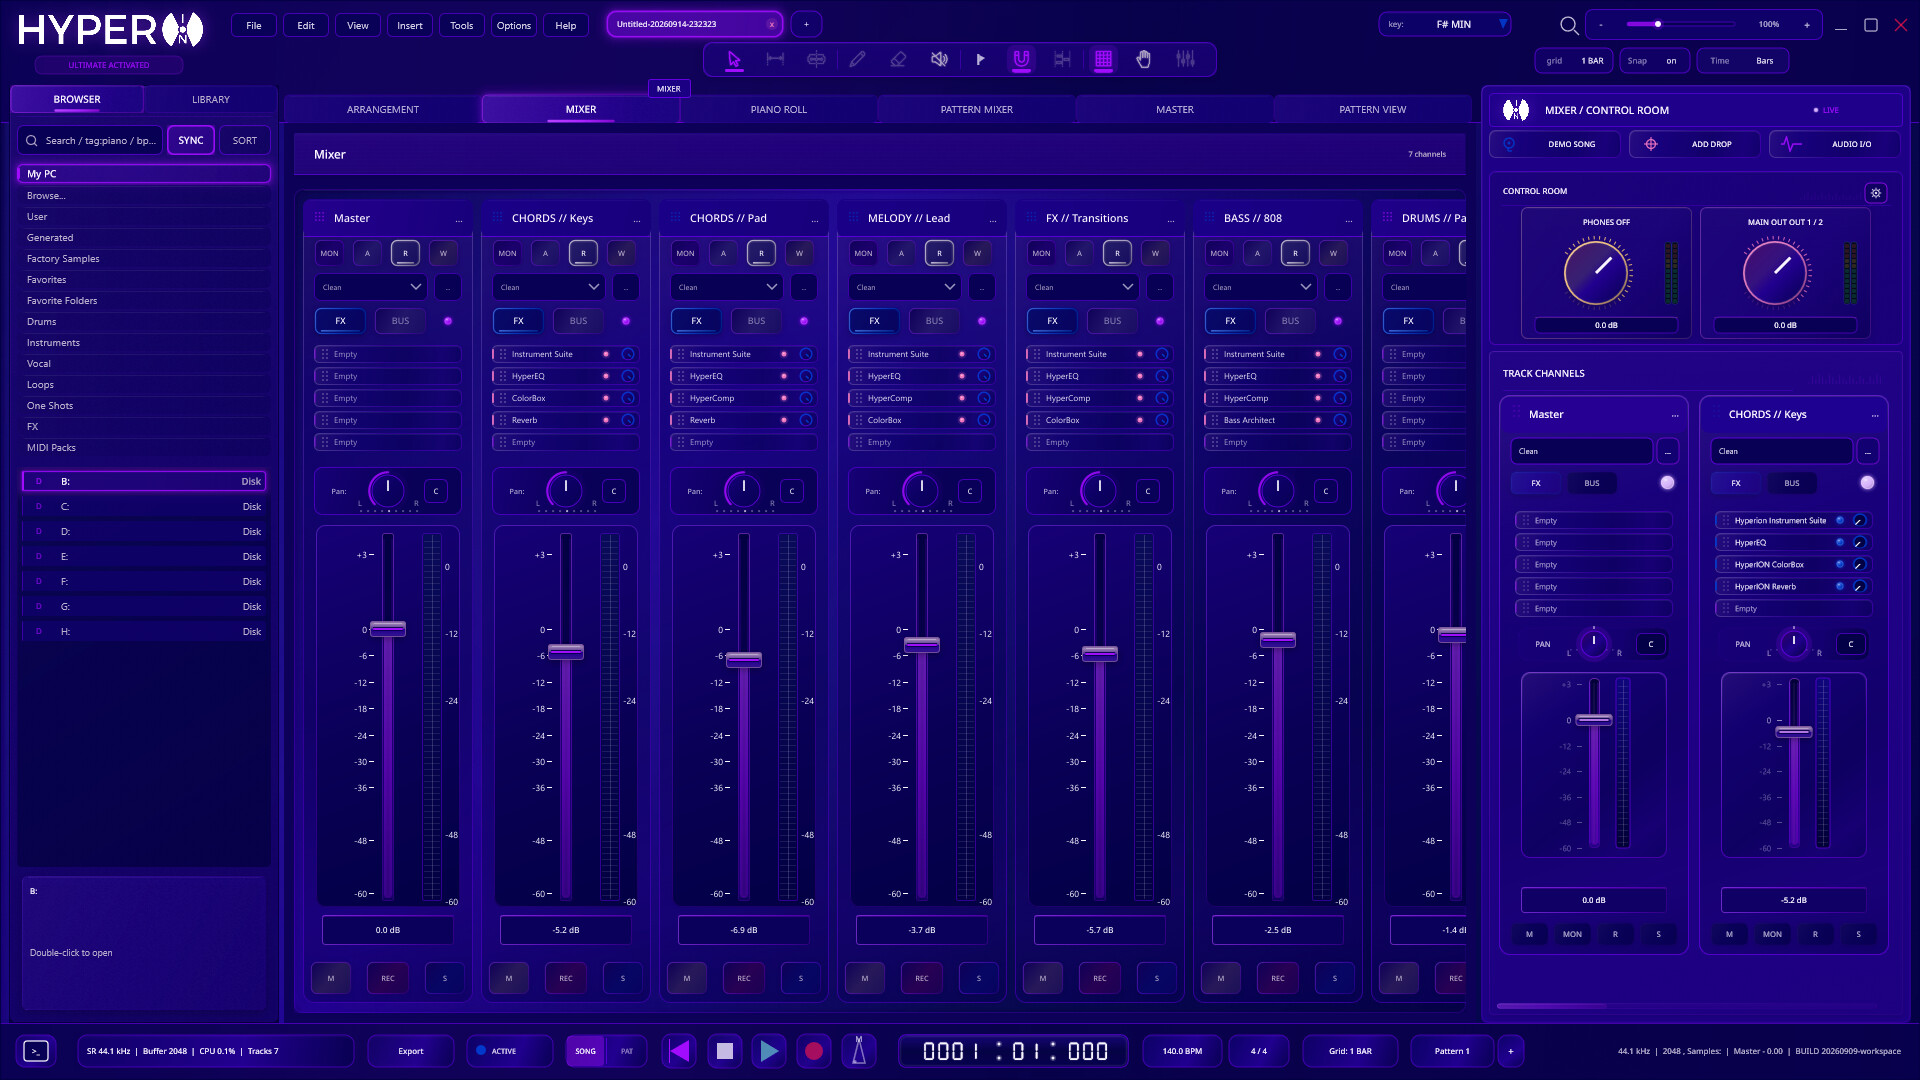Toggle the metronome icon
Screen dimensions: 1920x1080
point(858,1051)
